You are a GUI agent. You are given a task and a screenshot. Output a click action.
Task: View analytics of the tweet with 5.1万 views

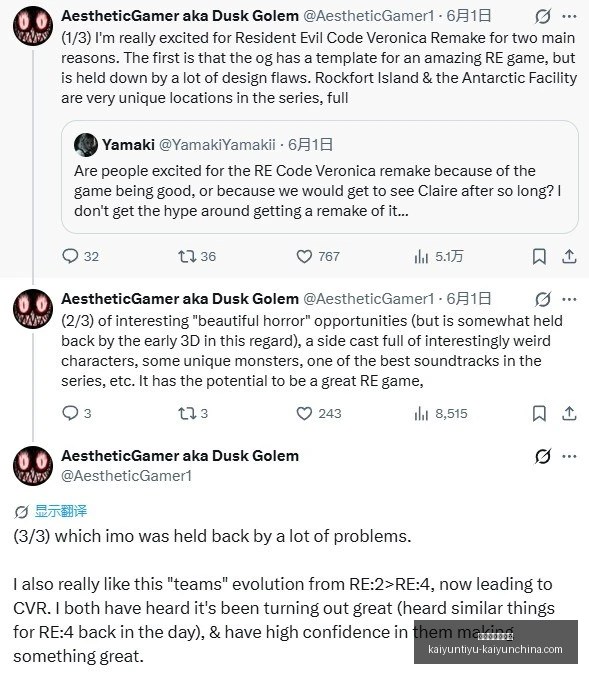[438, 257]
